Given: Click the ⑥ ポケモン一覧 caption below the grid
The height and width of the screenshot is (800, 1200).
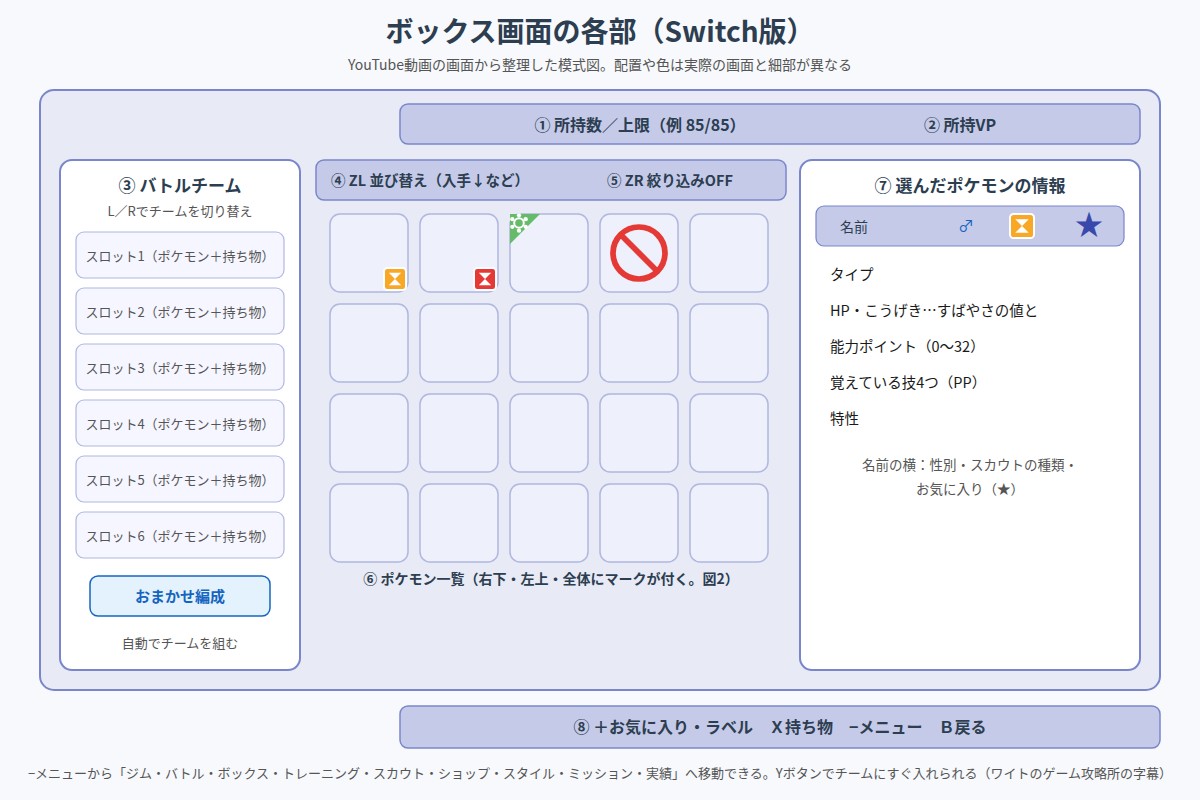Looking at the screenshot, I should [548, 579].
